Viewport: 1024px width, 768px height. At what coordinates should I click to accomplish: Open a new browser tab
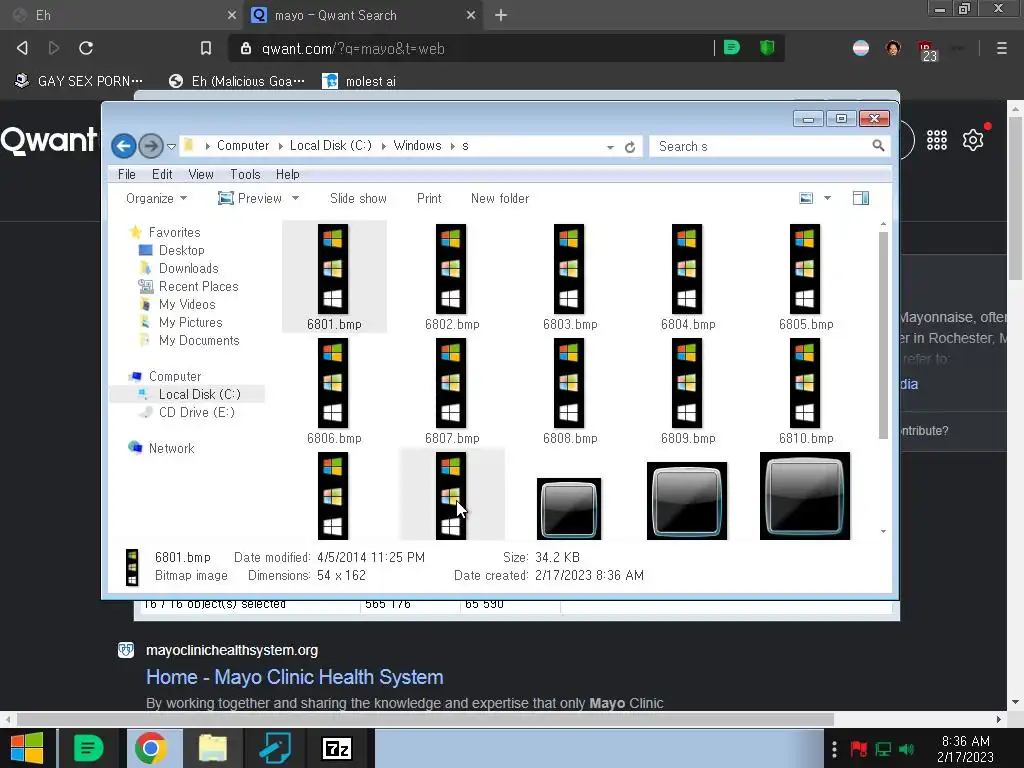coord(500,15)
